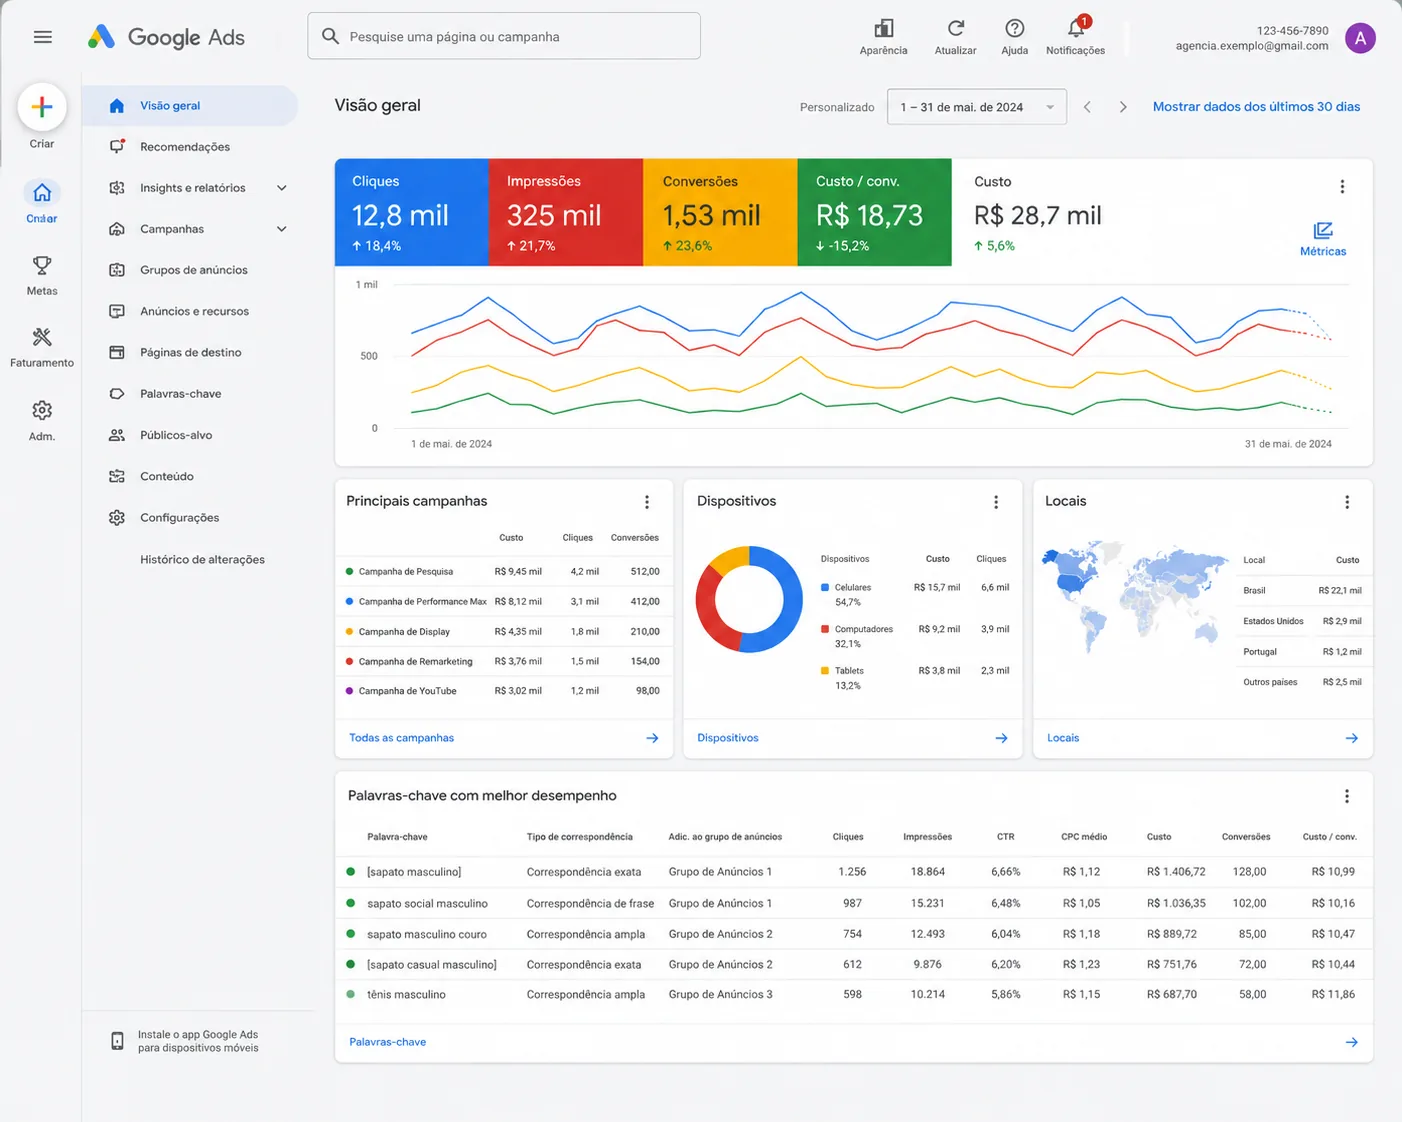Open Palavras-chave card three-dot menu
The width and height of the screenshot is (1402, 1122).
point(1347,796)
